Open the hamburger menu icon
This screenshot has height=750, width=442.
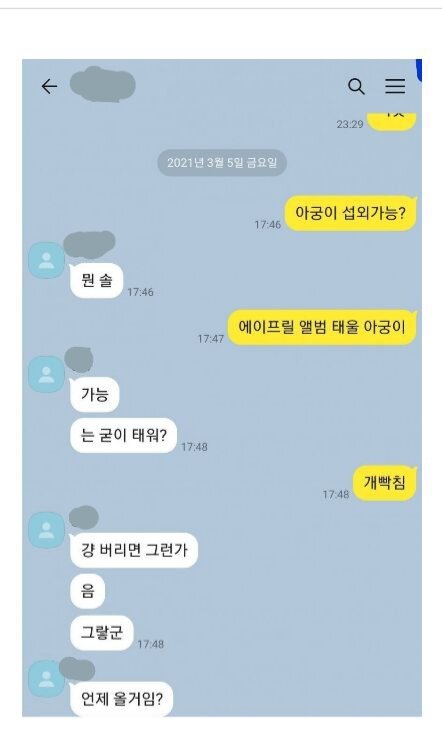[x=395, y=86]
